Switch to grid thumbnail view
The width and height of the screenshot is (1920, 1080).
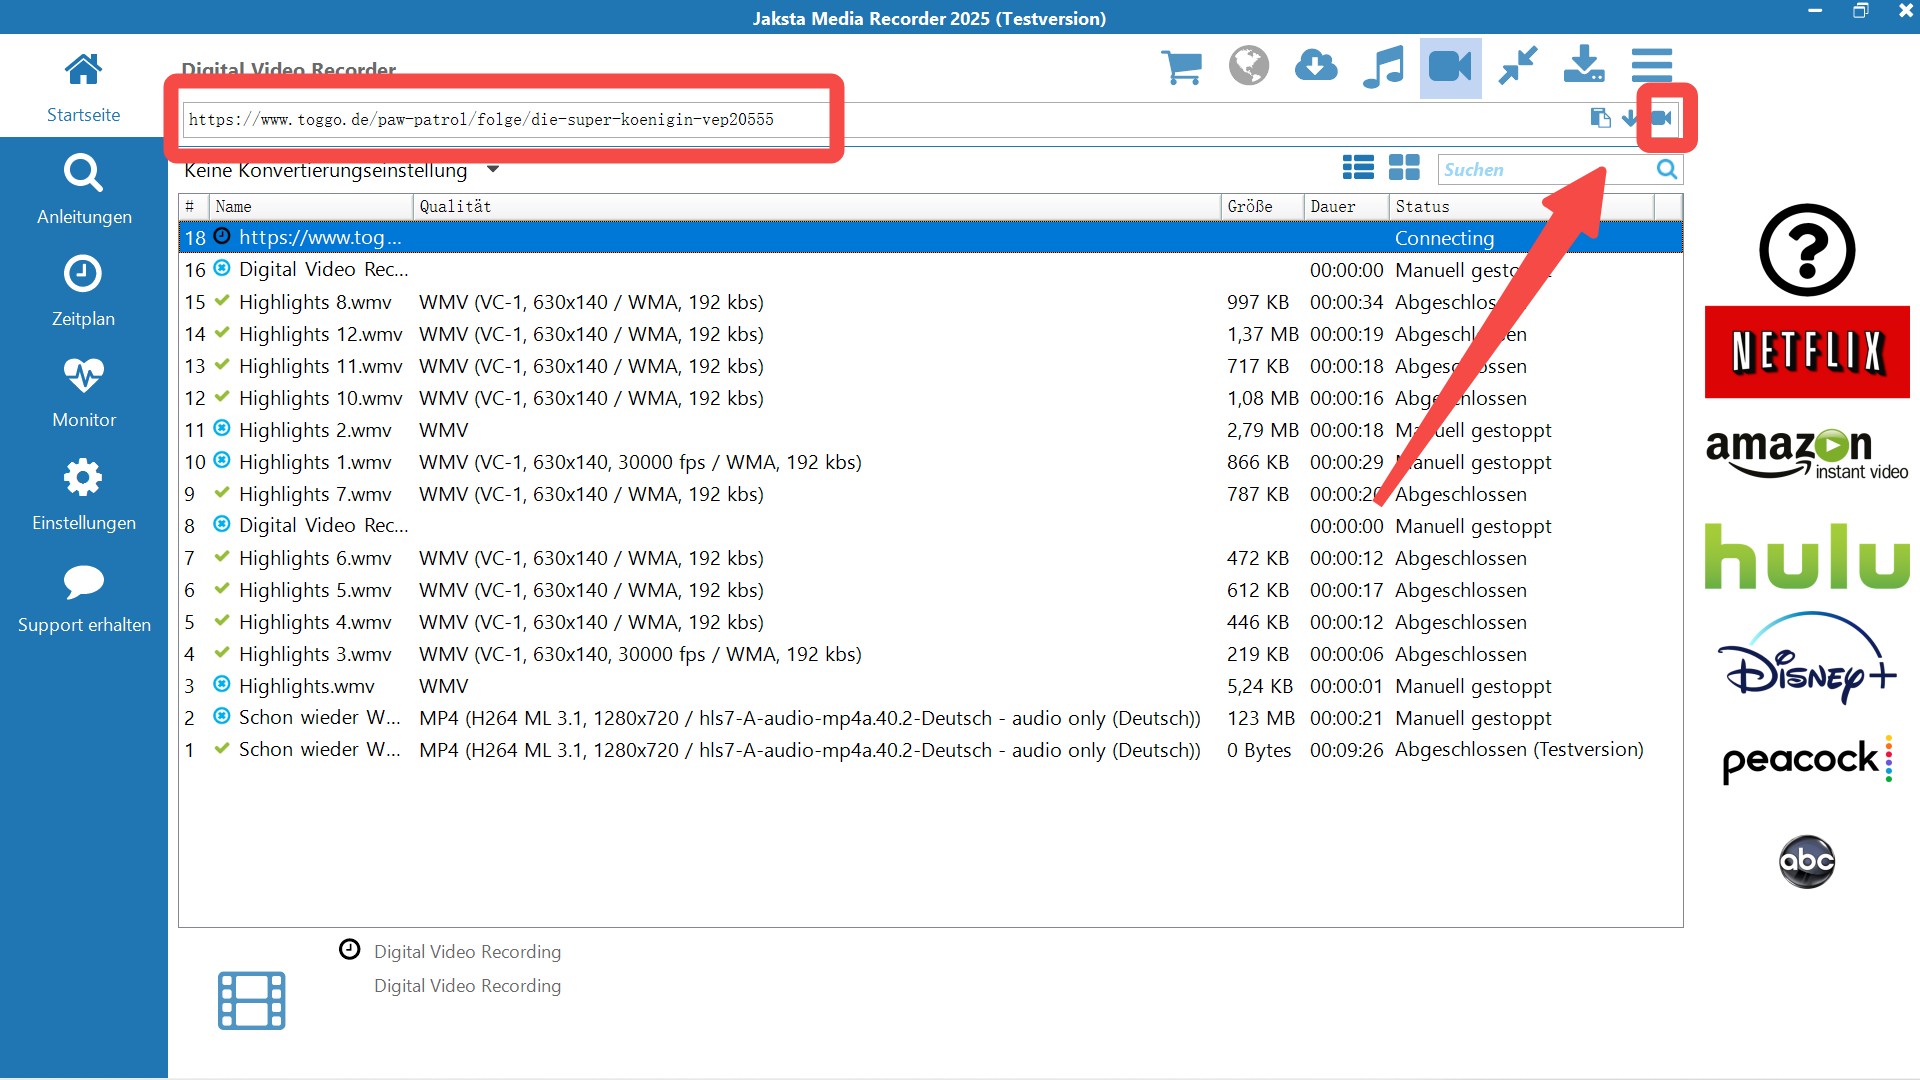[1404, 168]
